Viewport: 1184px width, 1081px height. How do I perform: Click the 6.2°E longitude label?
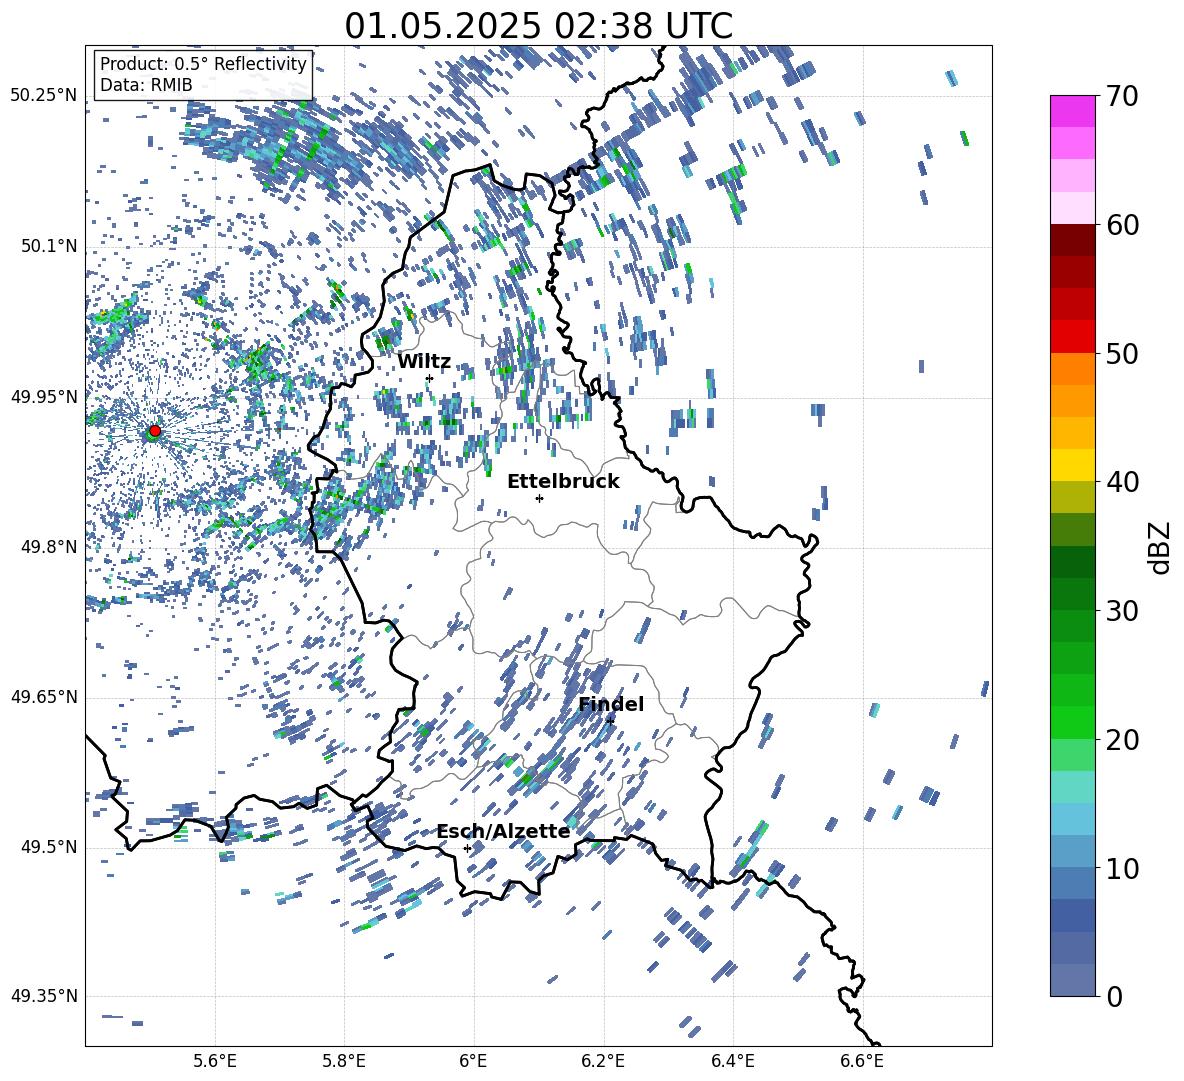[603, 1061]
